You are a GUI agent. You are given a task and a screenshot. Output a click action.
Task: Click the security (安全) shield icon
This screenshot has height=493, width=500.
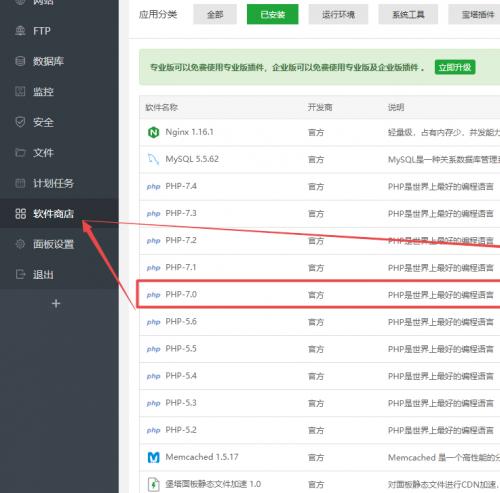(x=20, y=122)
